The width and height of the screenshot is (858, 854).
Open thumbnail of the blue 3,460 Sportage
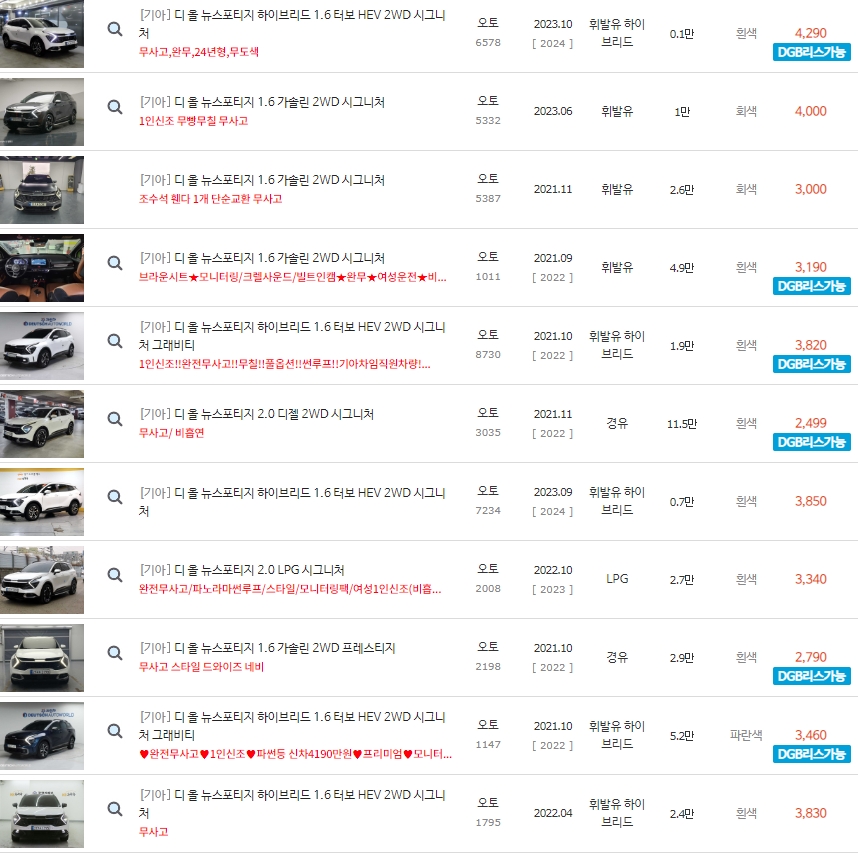[x=42, y=736]
